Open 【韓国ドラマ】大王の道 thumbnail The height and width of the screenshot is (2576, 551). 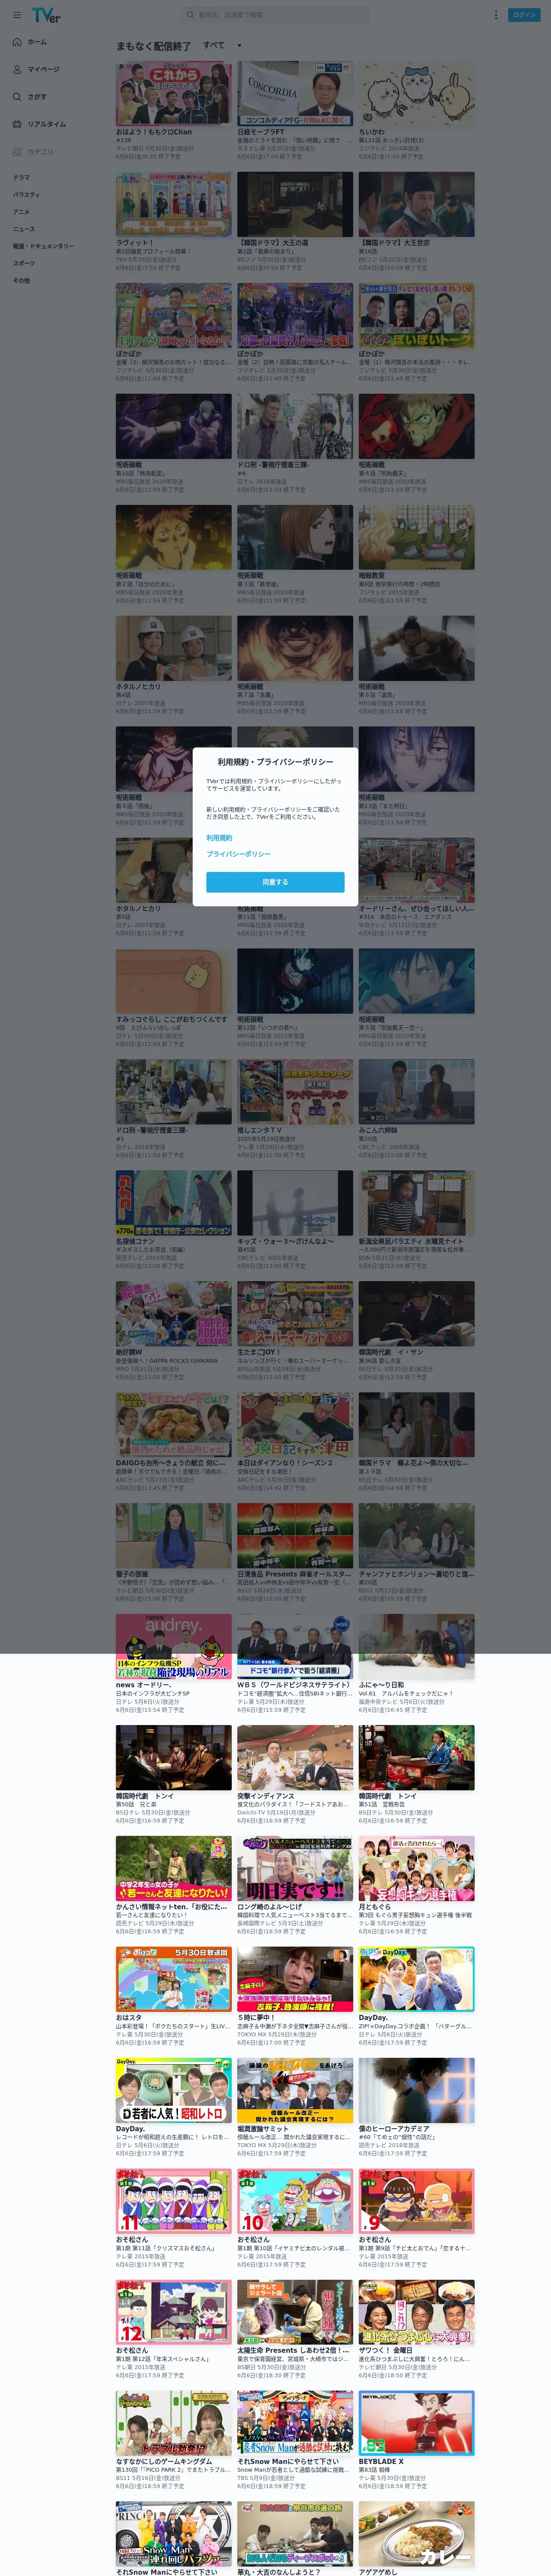pos(295,204)
